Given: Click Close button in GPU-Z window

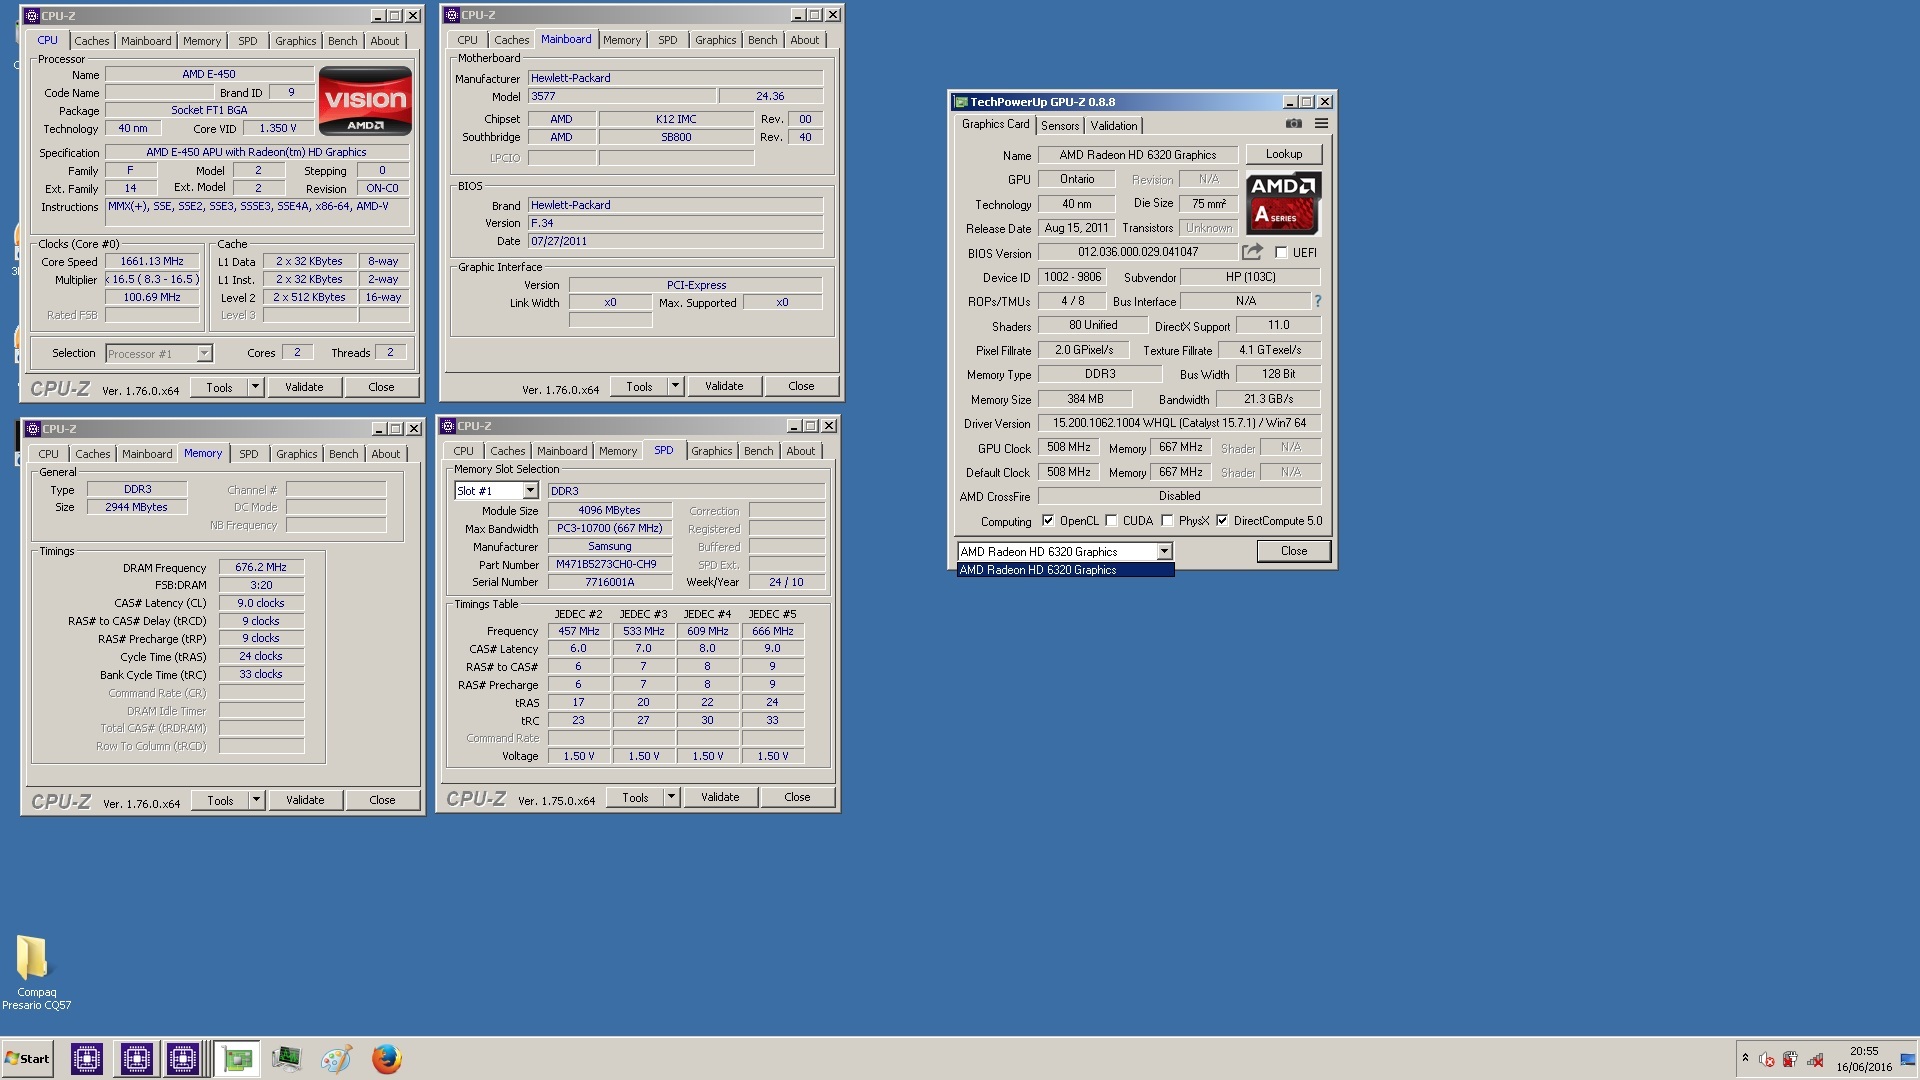Looking at the screenshot, I should 1294,551.
